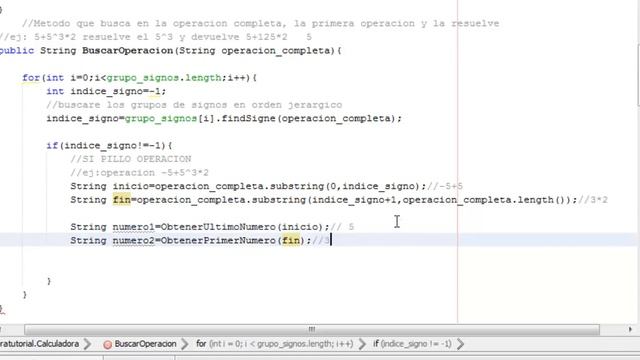Click the findSigne method call
This screenshot has height=360, width=640.
point(249,118)
